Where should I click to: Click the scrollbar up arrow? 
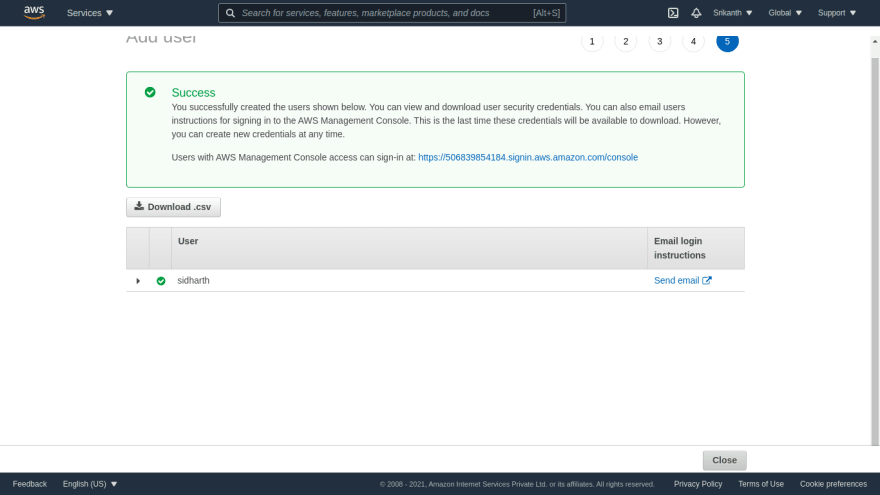pyautogui.click(x=875, y=42)
